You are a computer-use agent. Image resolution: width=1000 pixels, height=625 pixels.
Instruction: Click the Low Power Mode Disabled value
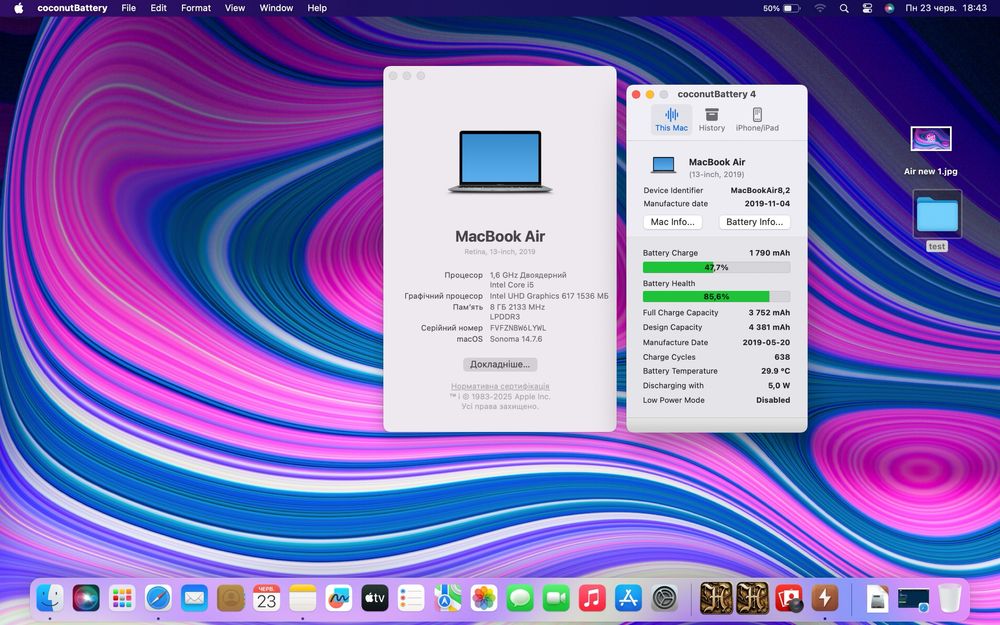pos(773,400)
